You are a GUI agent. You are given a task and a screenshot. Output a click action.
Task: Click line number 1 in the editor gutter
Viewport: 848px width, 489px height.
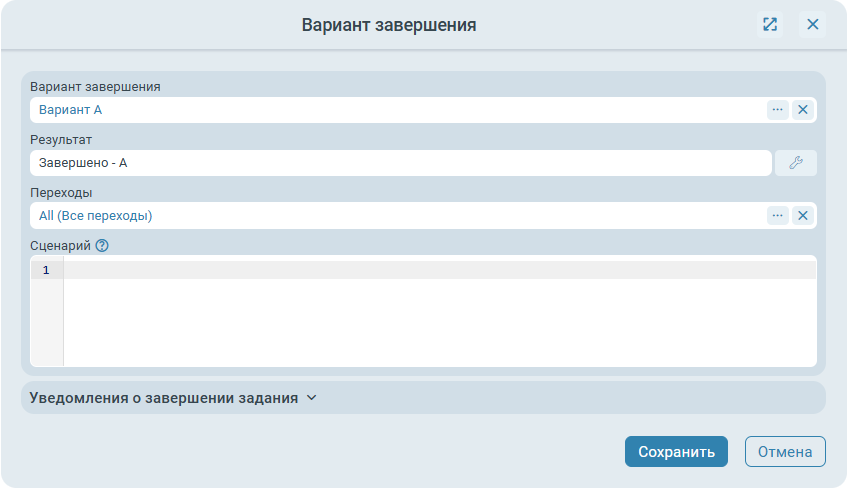46,271
